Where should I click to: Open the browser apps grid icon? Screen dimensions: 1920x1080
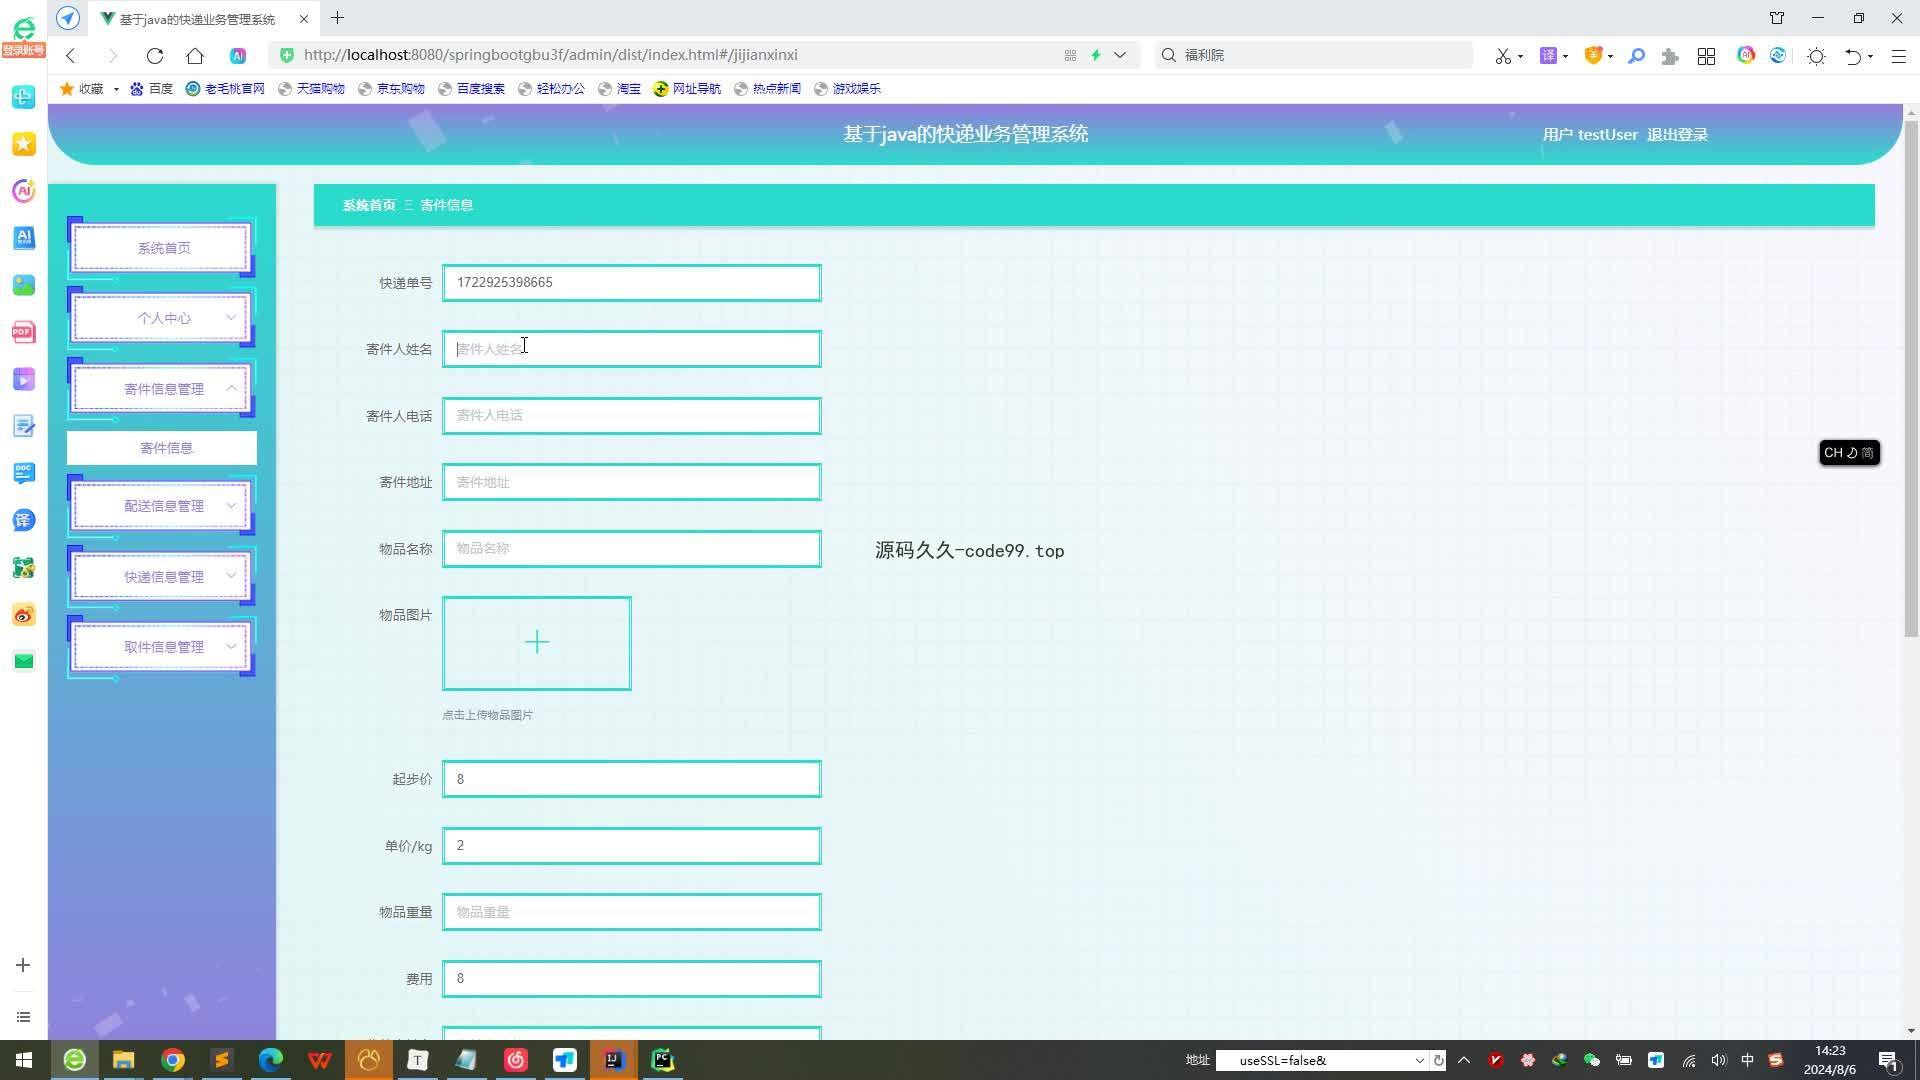[x=1706, y=56]
